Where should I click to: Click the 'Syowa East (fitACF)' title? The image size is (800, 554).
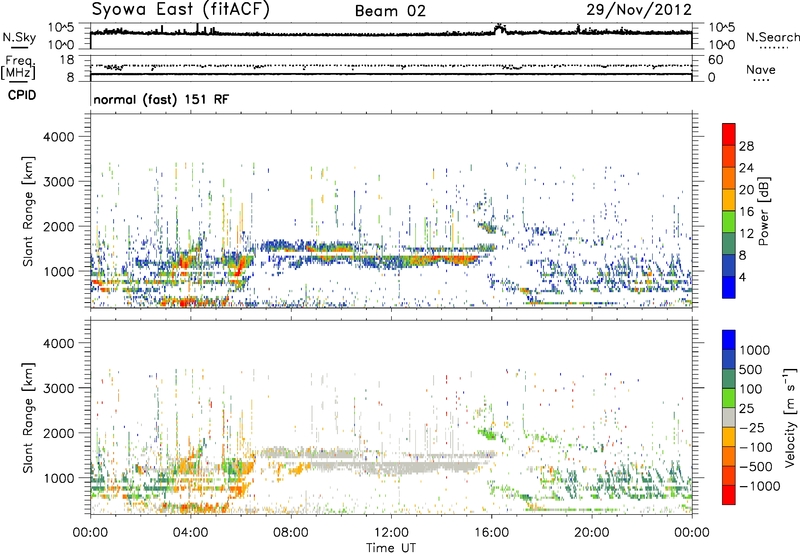point(181,9)
